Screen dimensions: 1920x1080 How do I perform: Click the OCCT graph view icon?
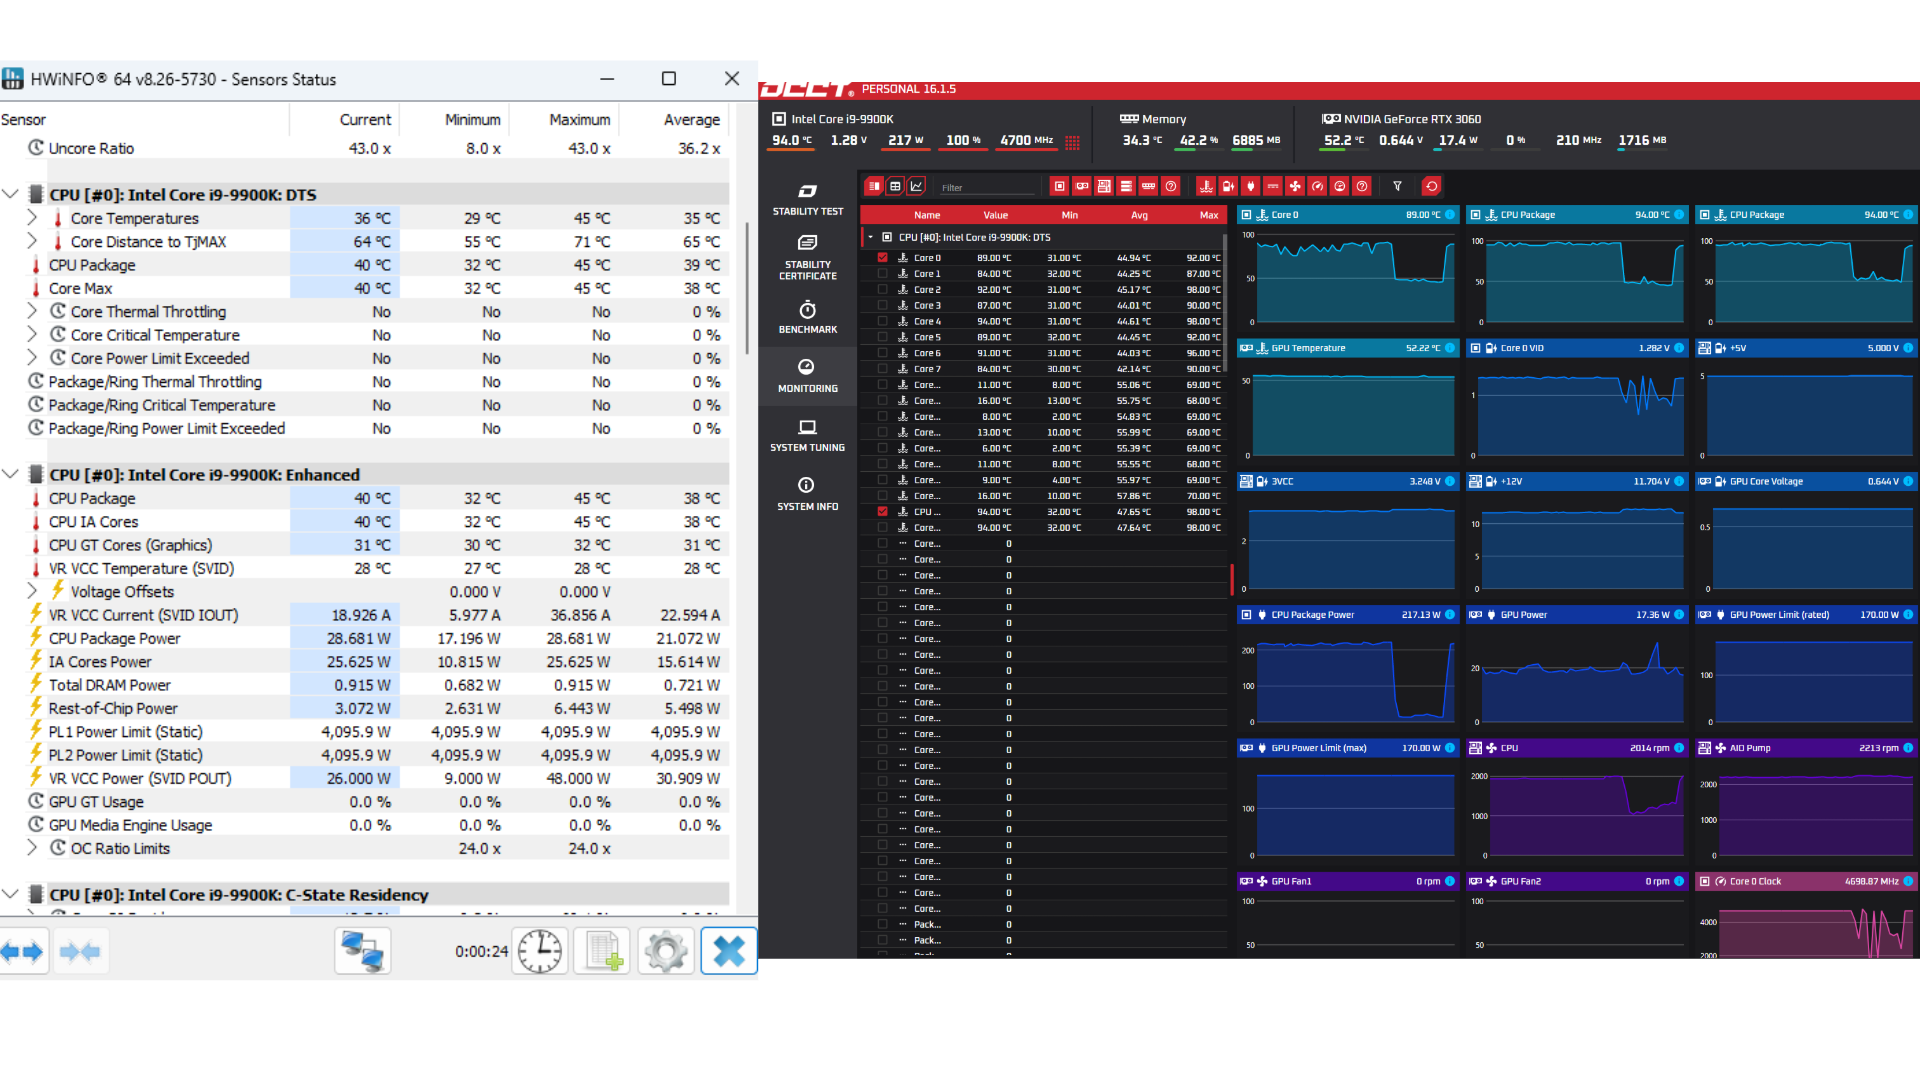[x=917, y=186]
